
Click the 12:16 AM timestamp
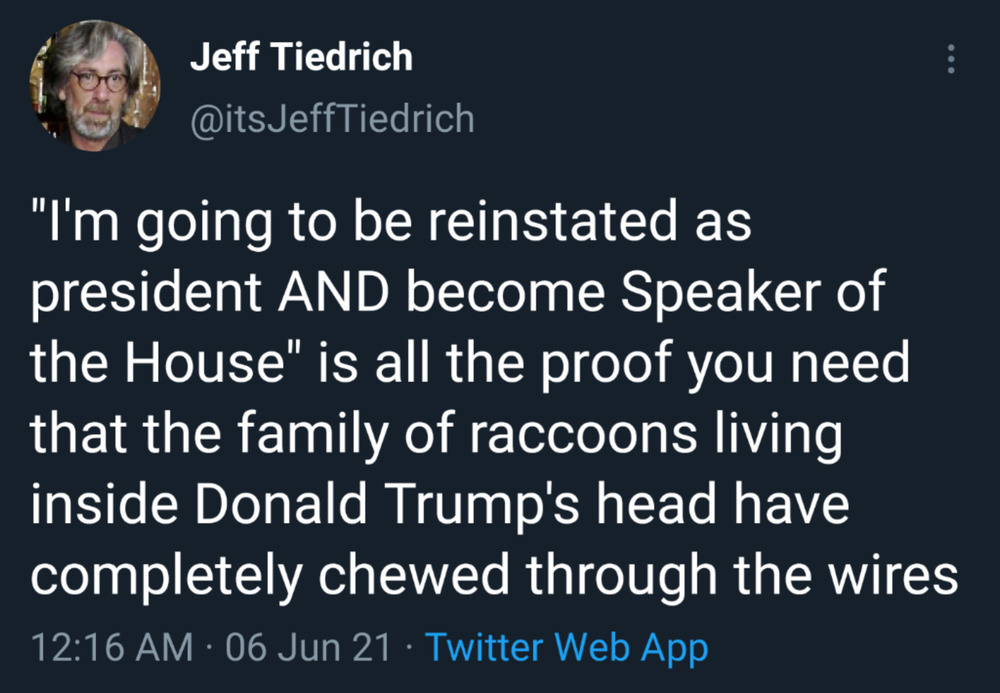pyautogui.click(x=112, y=648)
